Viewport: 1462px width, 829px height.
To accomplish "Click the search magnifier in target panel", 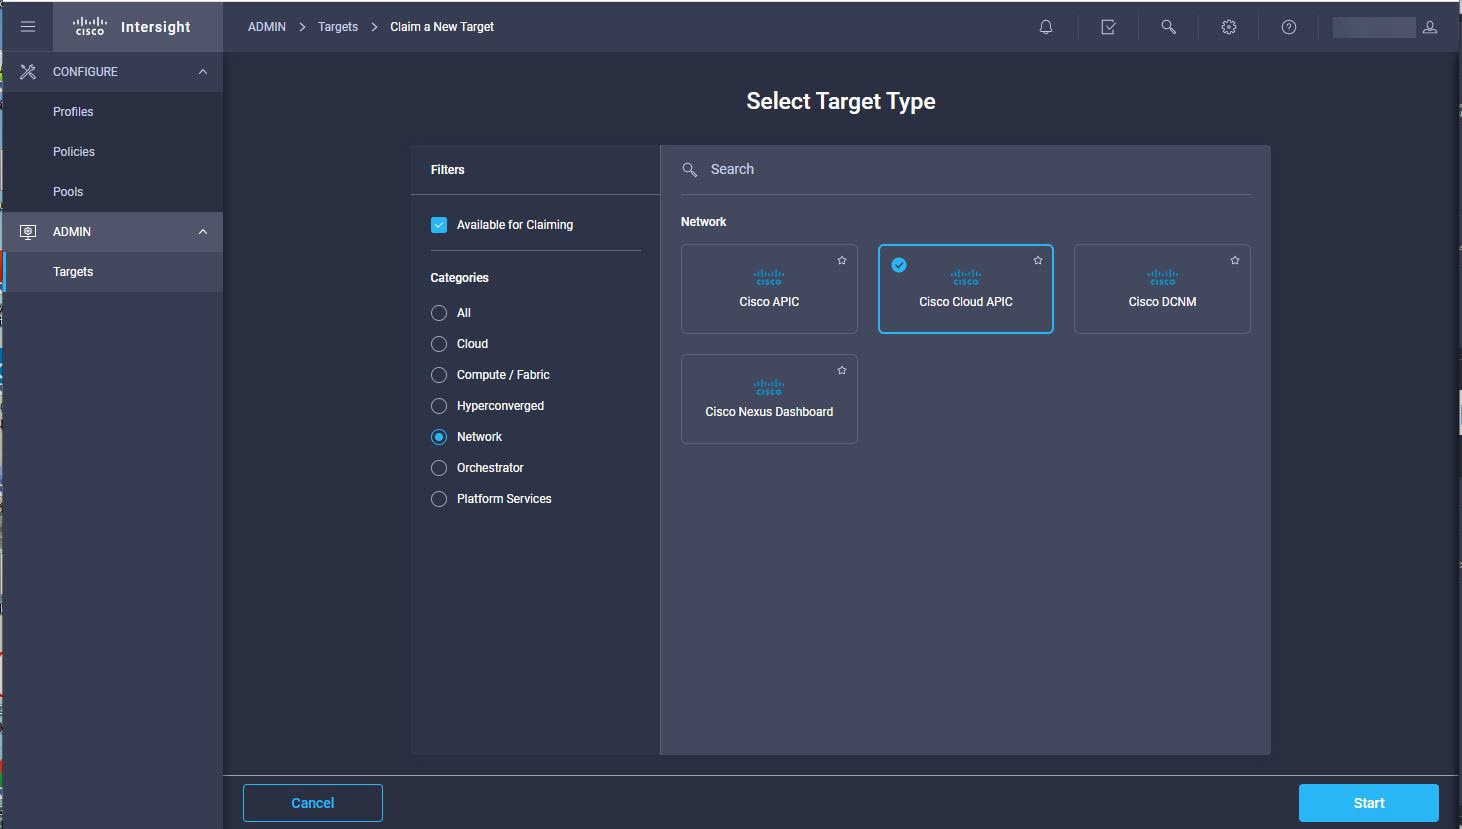I will [690, 170].
